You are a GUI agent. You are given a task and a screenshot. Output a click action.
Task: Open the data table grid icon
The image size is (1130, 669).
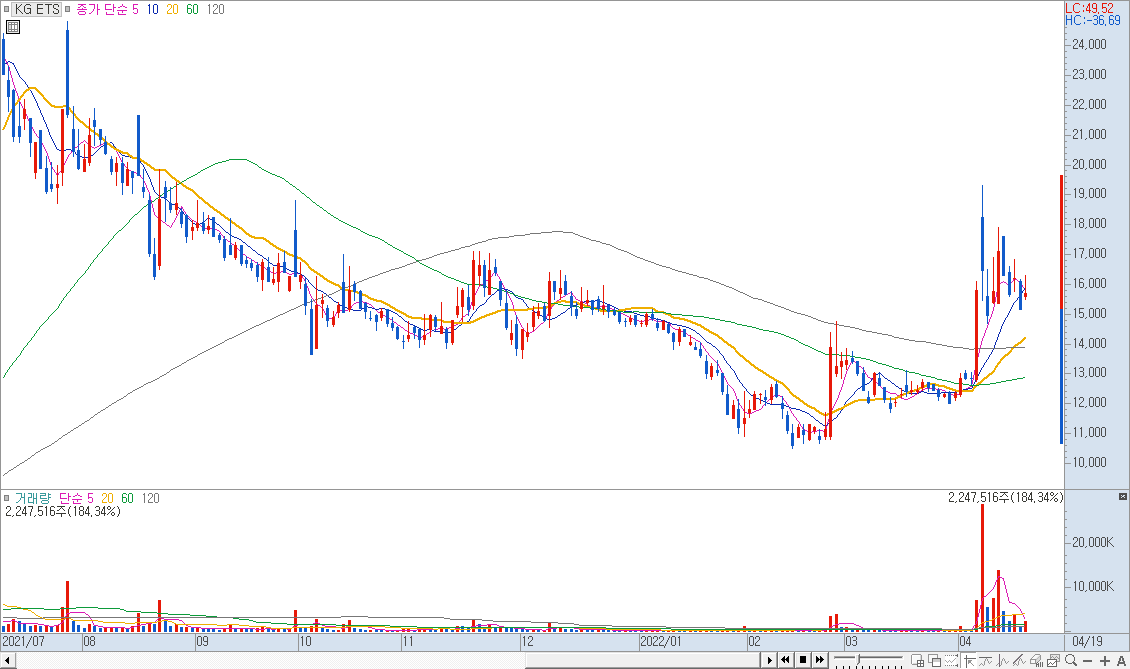click(12, 27)
